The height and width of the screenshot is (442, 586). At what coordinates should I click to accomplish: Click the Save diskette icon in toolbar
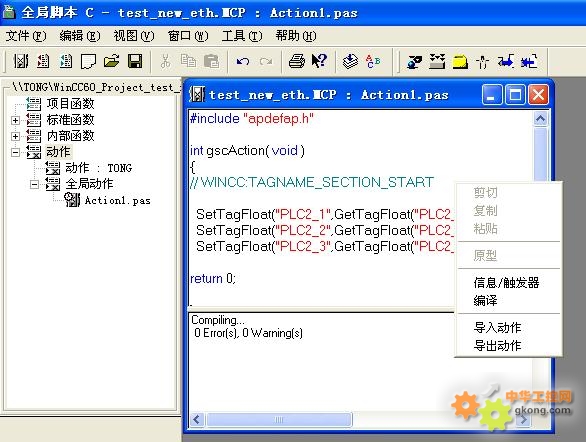[135, 61]
